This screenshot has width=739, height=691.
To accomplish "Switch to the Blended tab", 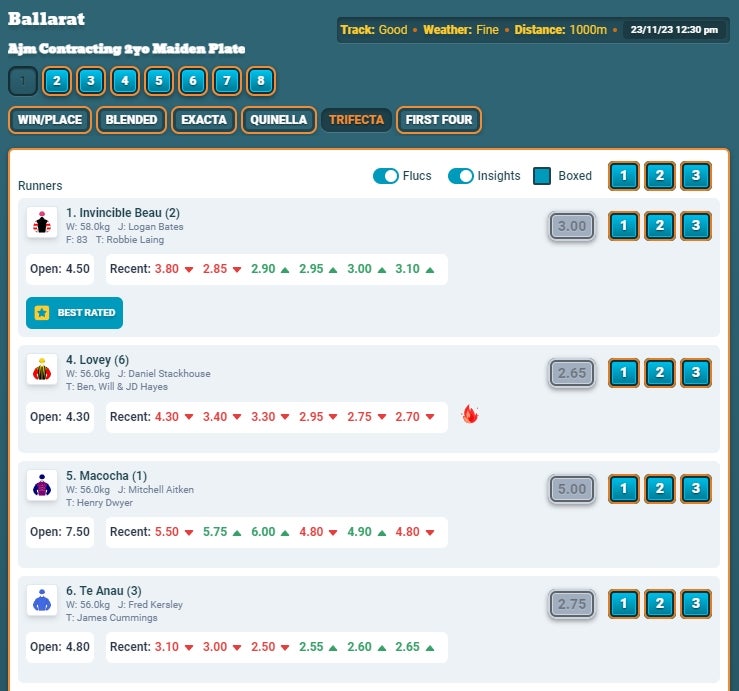I will click(x=131, y=120).
